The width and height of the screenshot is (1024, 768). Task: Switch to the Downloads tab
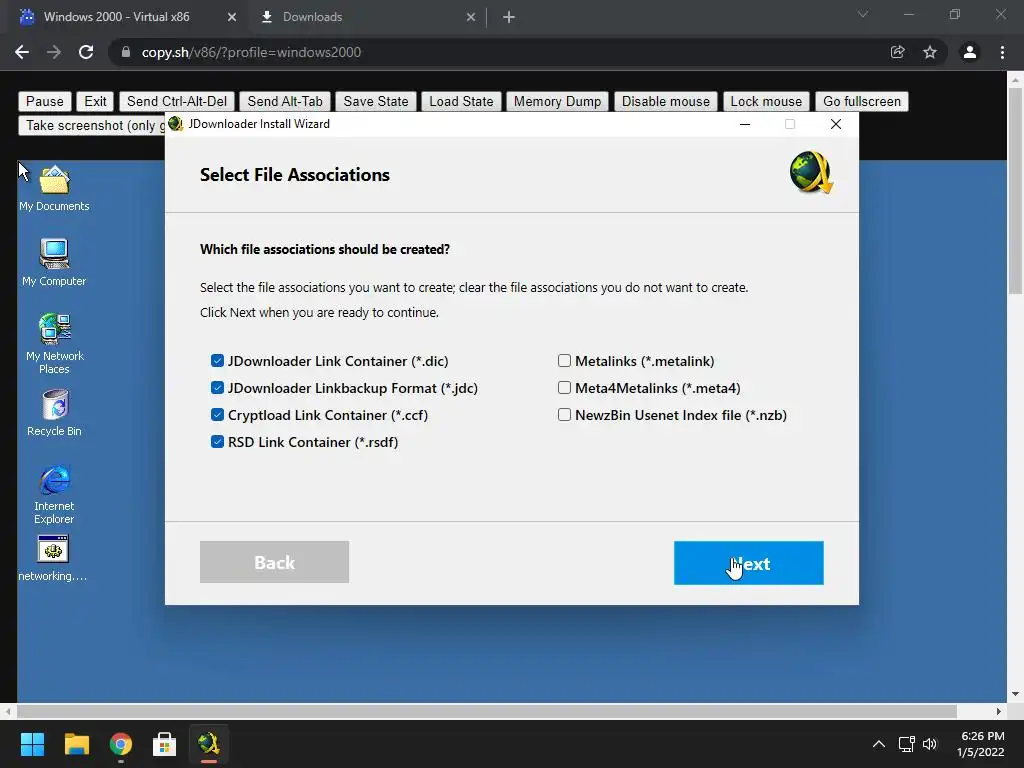(x=366, y=17)
